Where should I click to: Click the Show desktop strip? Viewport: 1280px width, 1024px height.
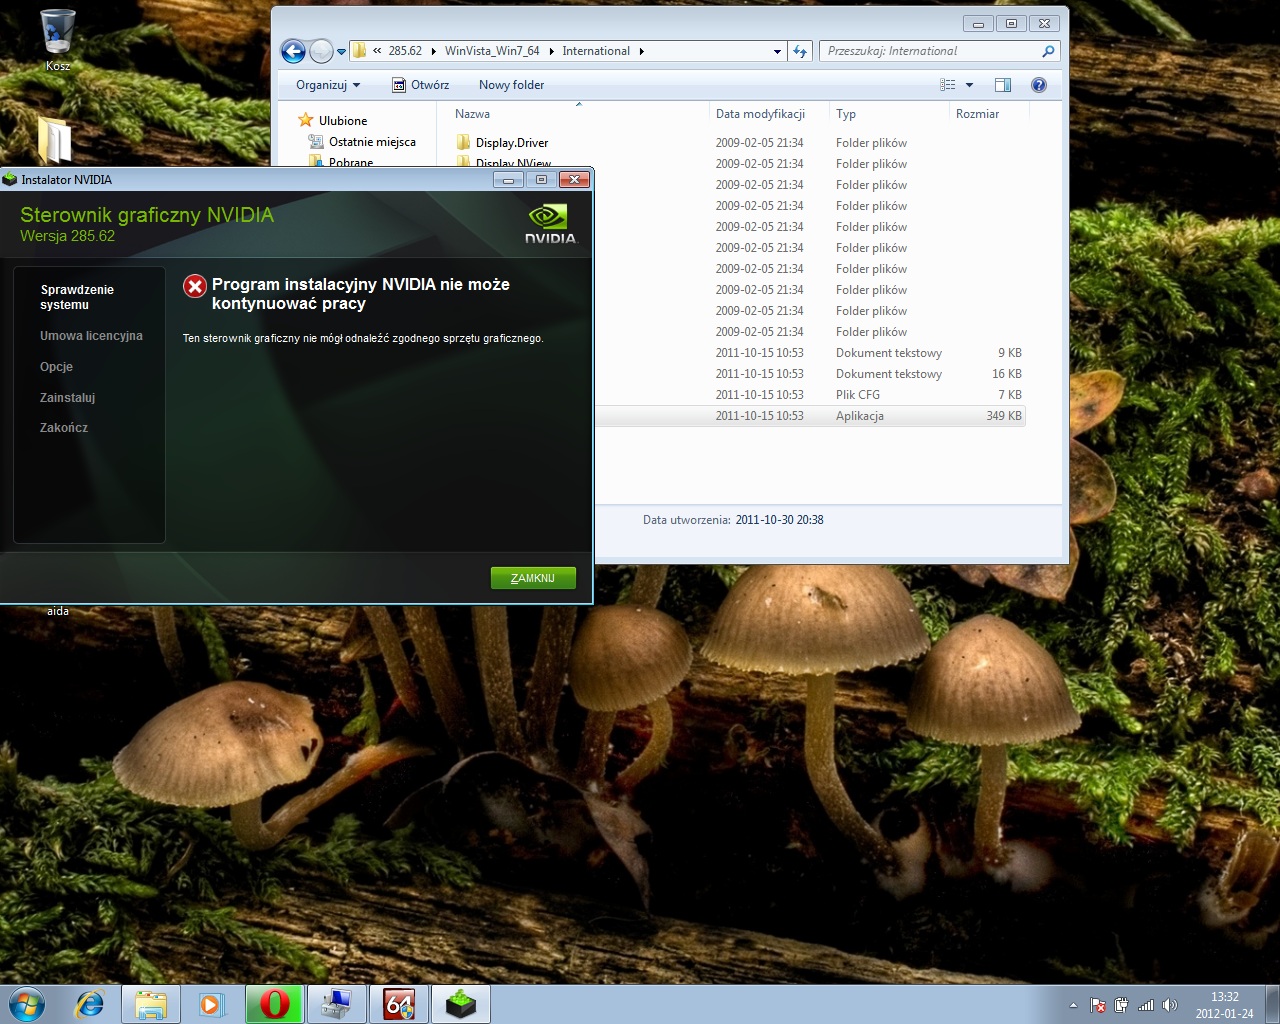click(x=1272, y=1004)
